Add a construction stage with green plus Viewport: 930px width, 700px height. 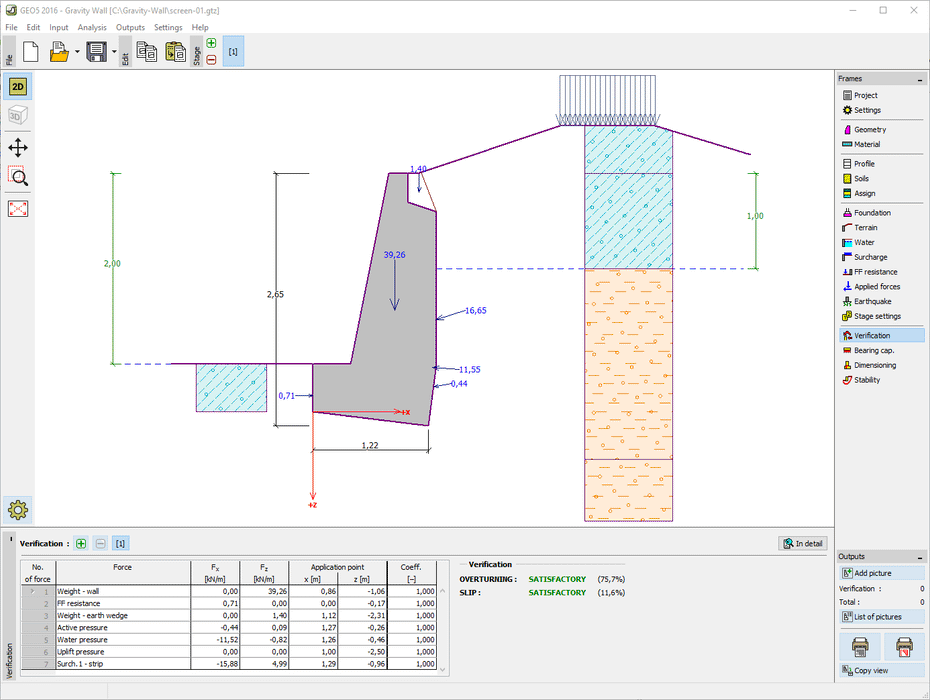[x=211, y=43]
